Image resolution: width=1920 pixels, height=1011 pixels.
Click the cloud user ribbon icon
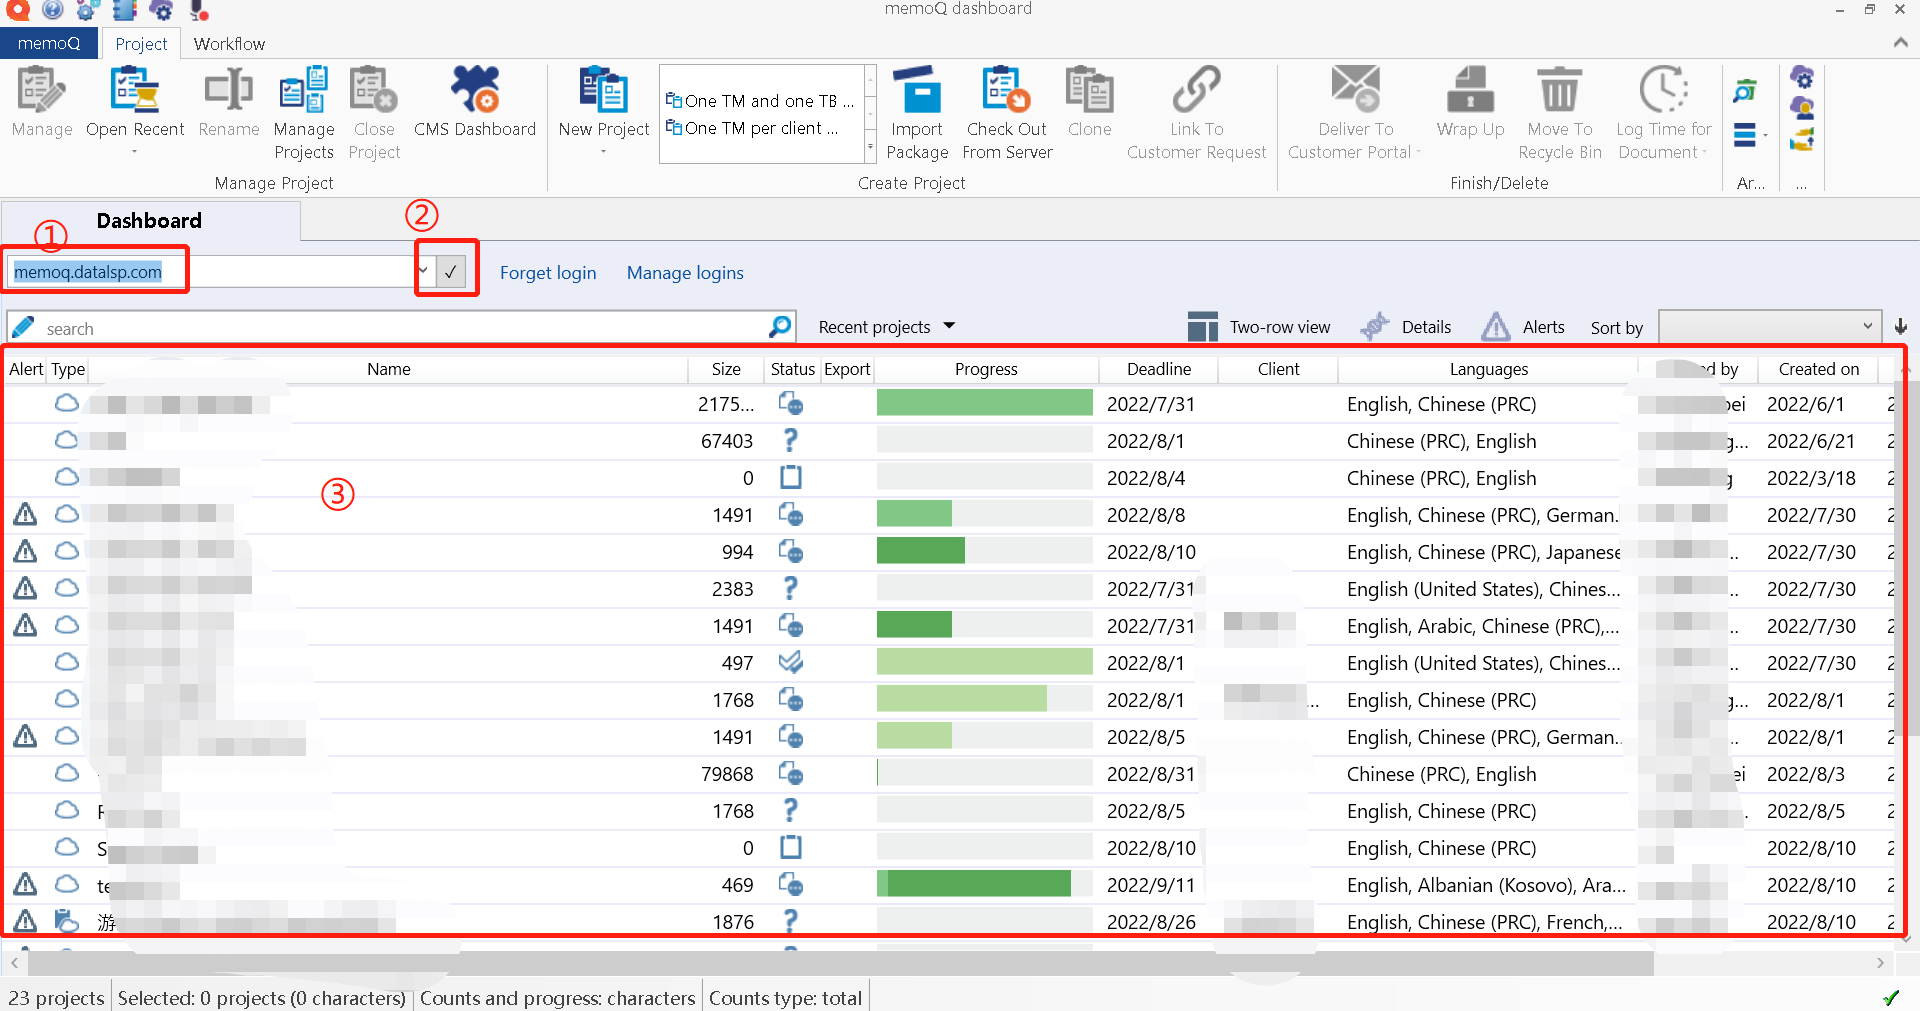1802,108
